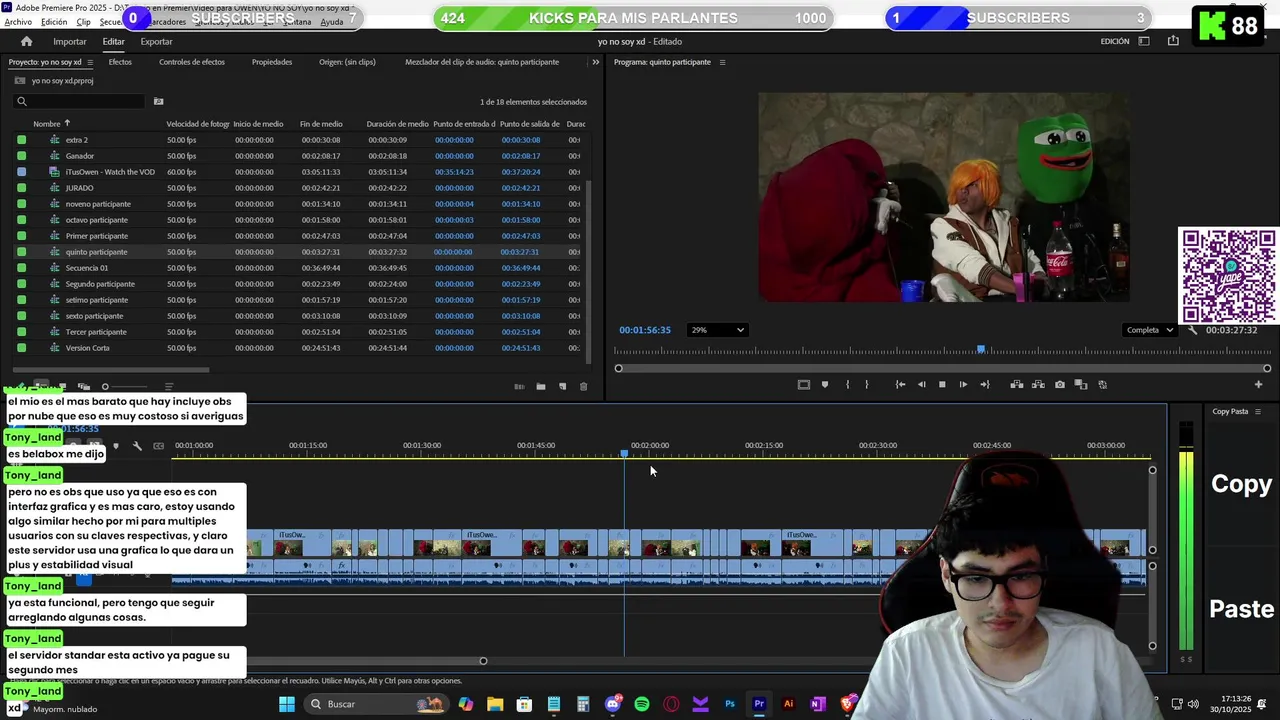This screenshot has height=720, width=1280.
Task: Open the Completa playback resolution dropdown
Action: [x=1150, y=330]
